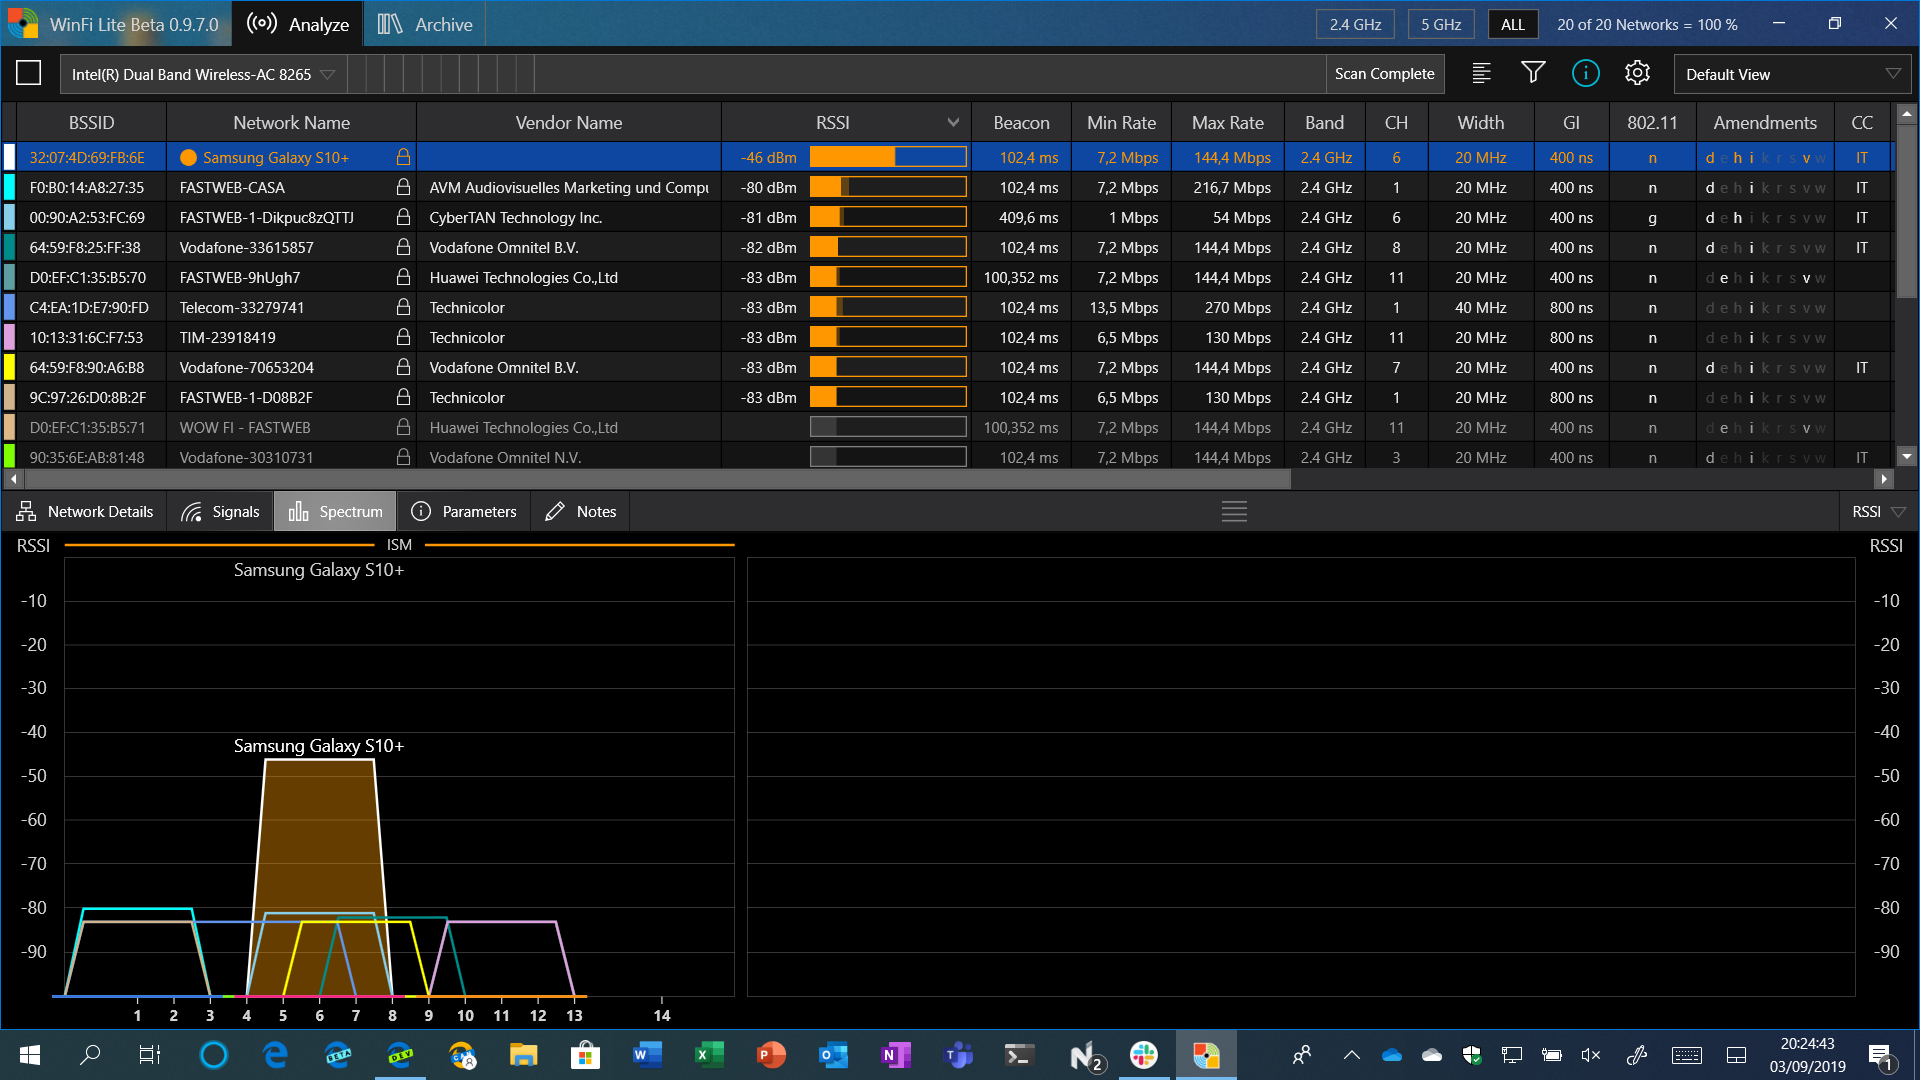Open Task View on taskbar

150,1055
